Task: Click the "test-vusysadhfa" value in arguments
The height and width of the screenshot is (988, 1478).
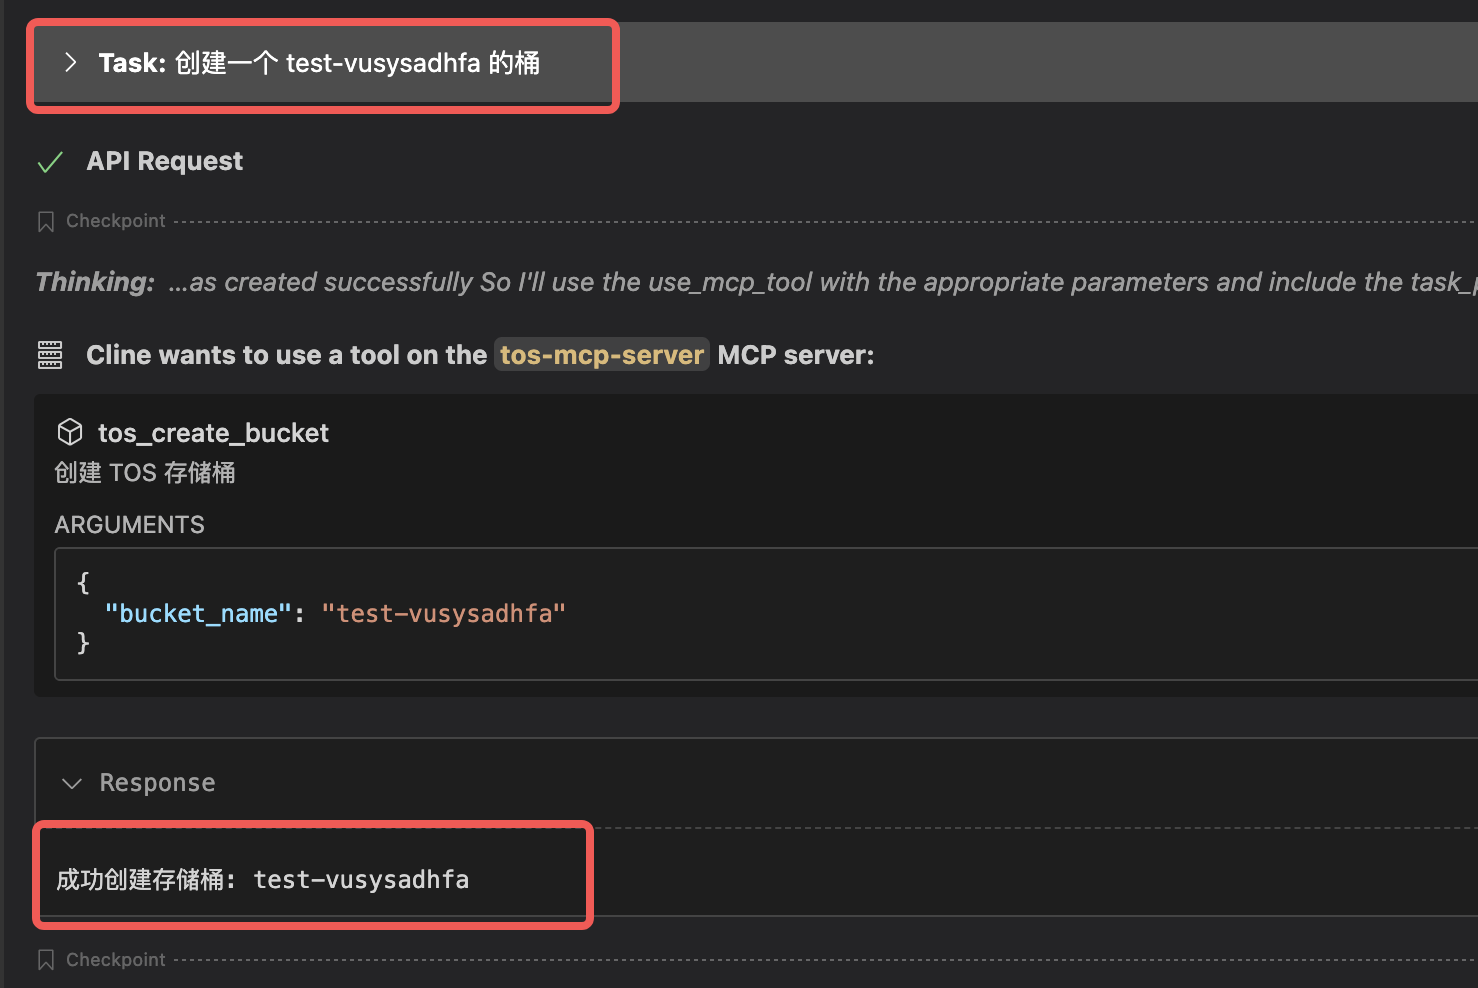Action: tap(443, 613)
